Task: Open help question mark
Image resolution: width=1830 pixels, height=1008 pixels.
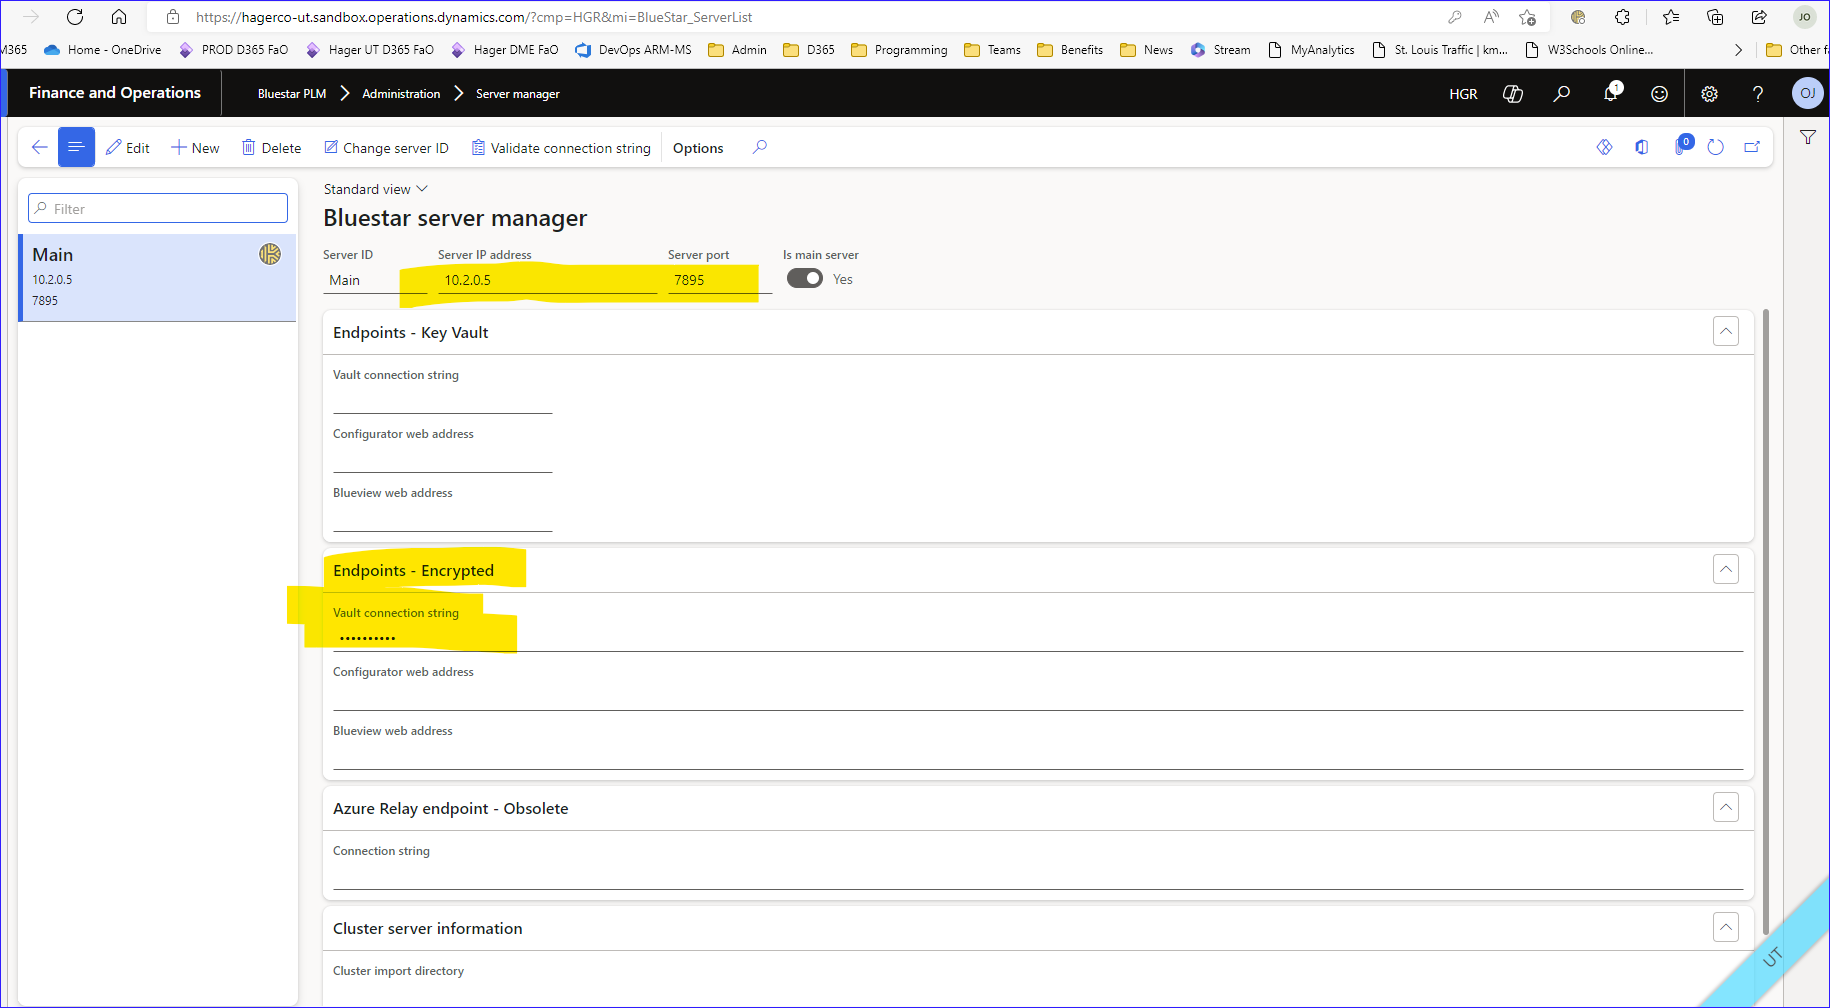Action: [x=1758, y=93]
